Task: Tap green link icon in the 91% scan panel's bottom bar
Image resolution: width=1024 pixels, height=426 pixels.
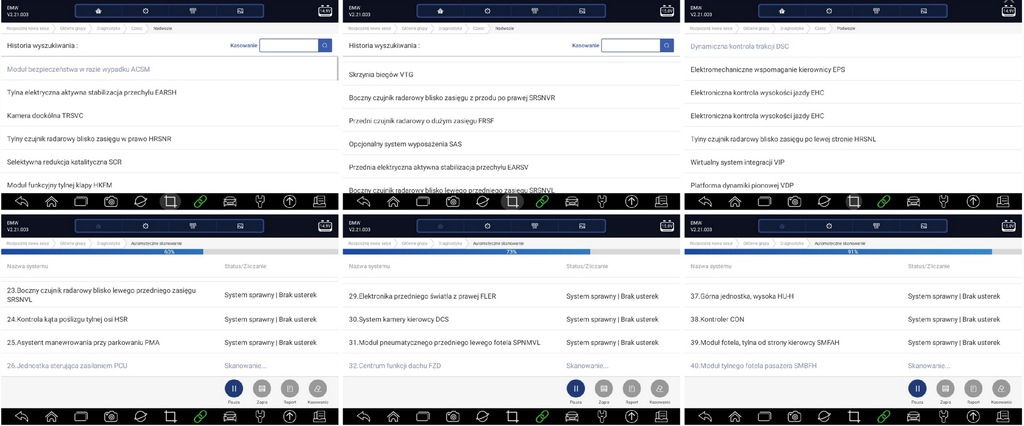Action: [884, 416]
